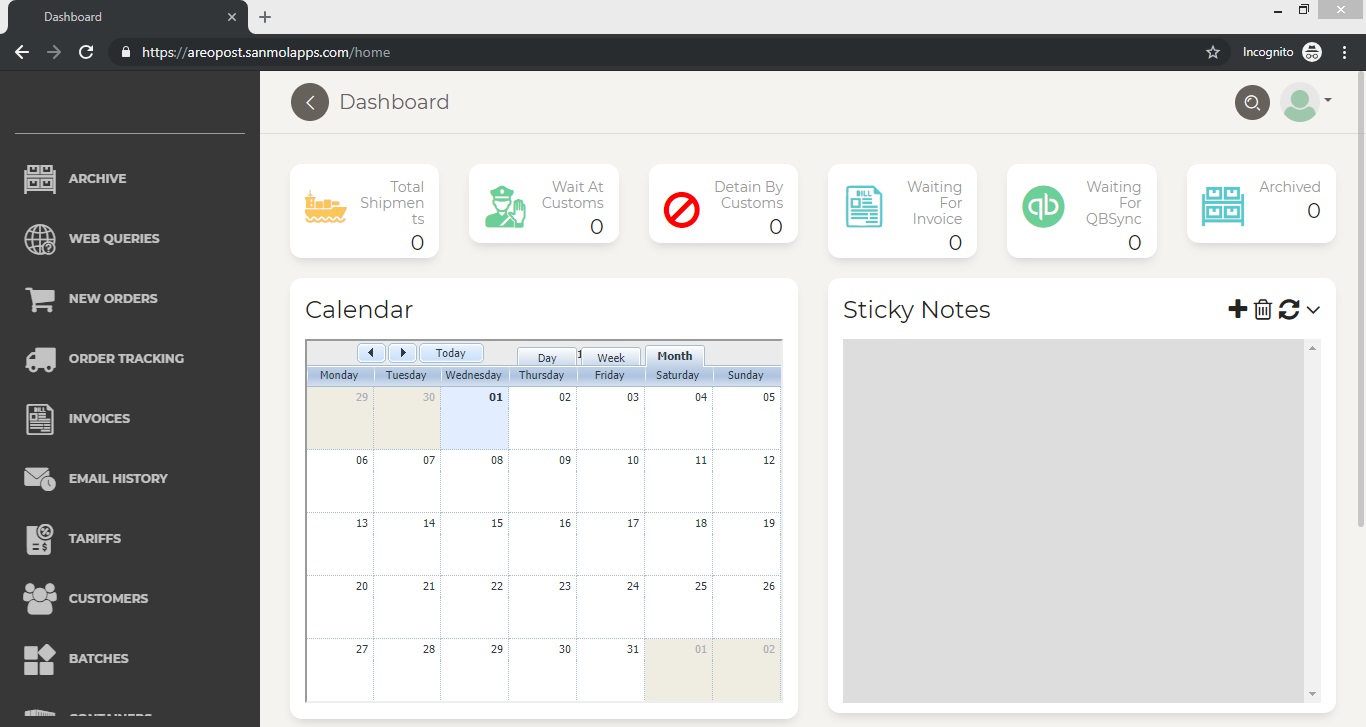Click the Detain By Customs prohibited icon

(x=682, y=211)
